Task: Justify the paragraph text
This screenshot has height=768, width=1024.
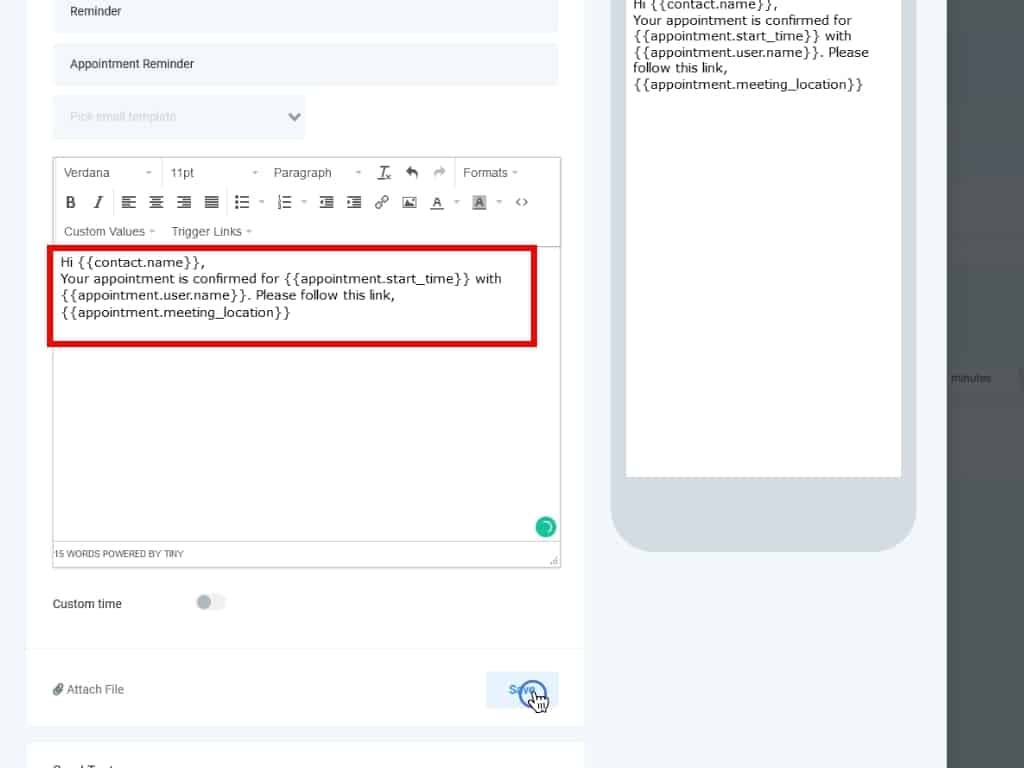Action: tap(211, 202)
